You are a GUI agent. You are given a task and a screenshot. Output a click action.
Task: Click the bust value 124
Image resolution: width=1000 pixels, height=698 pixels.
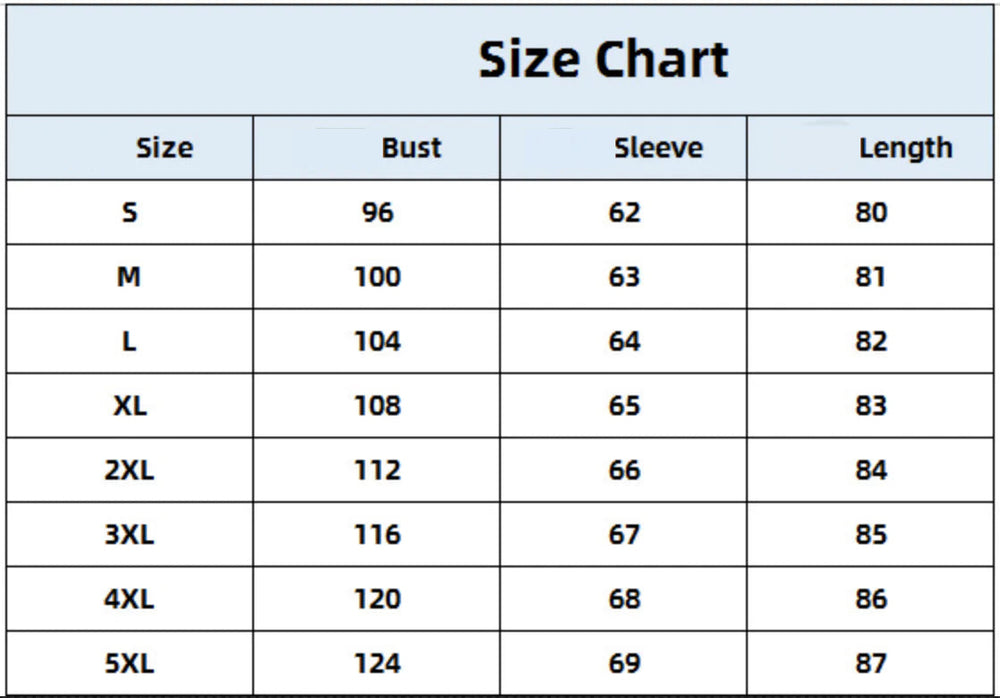(378, 663)
